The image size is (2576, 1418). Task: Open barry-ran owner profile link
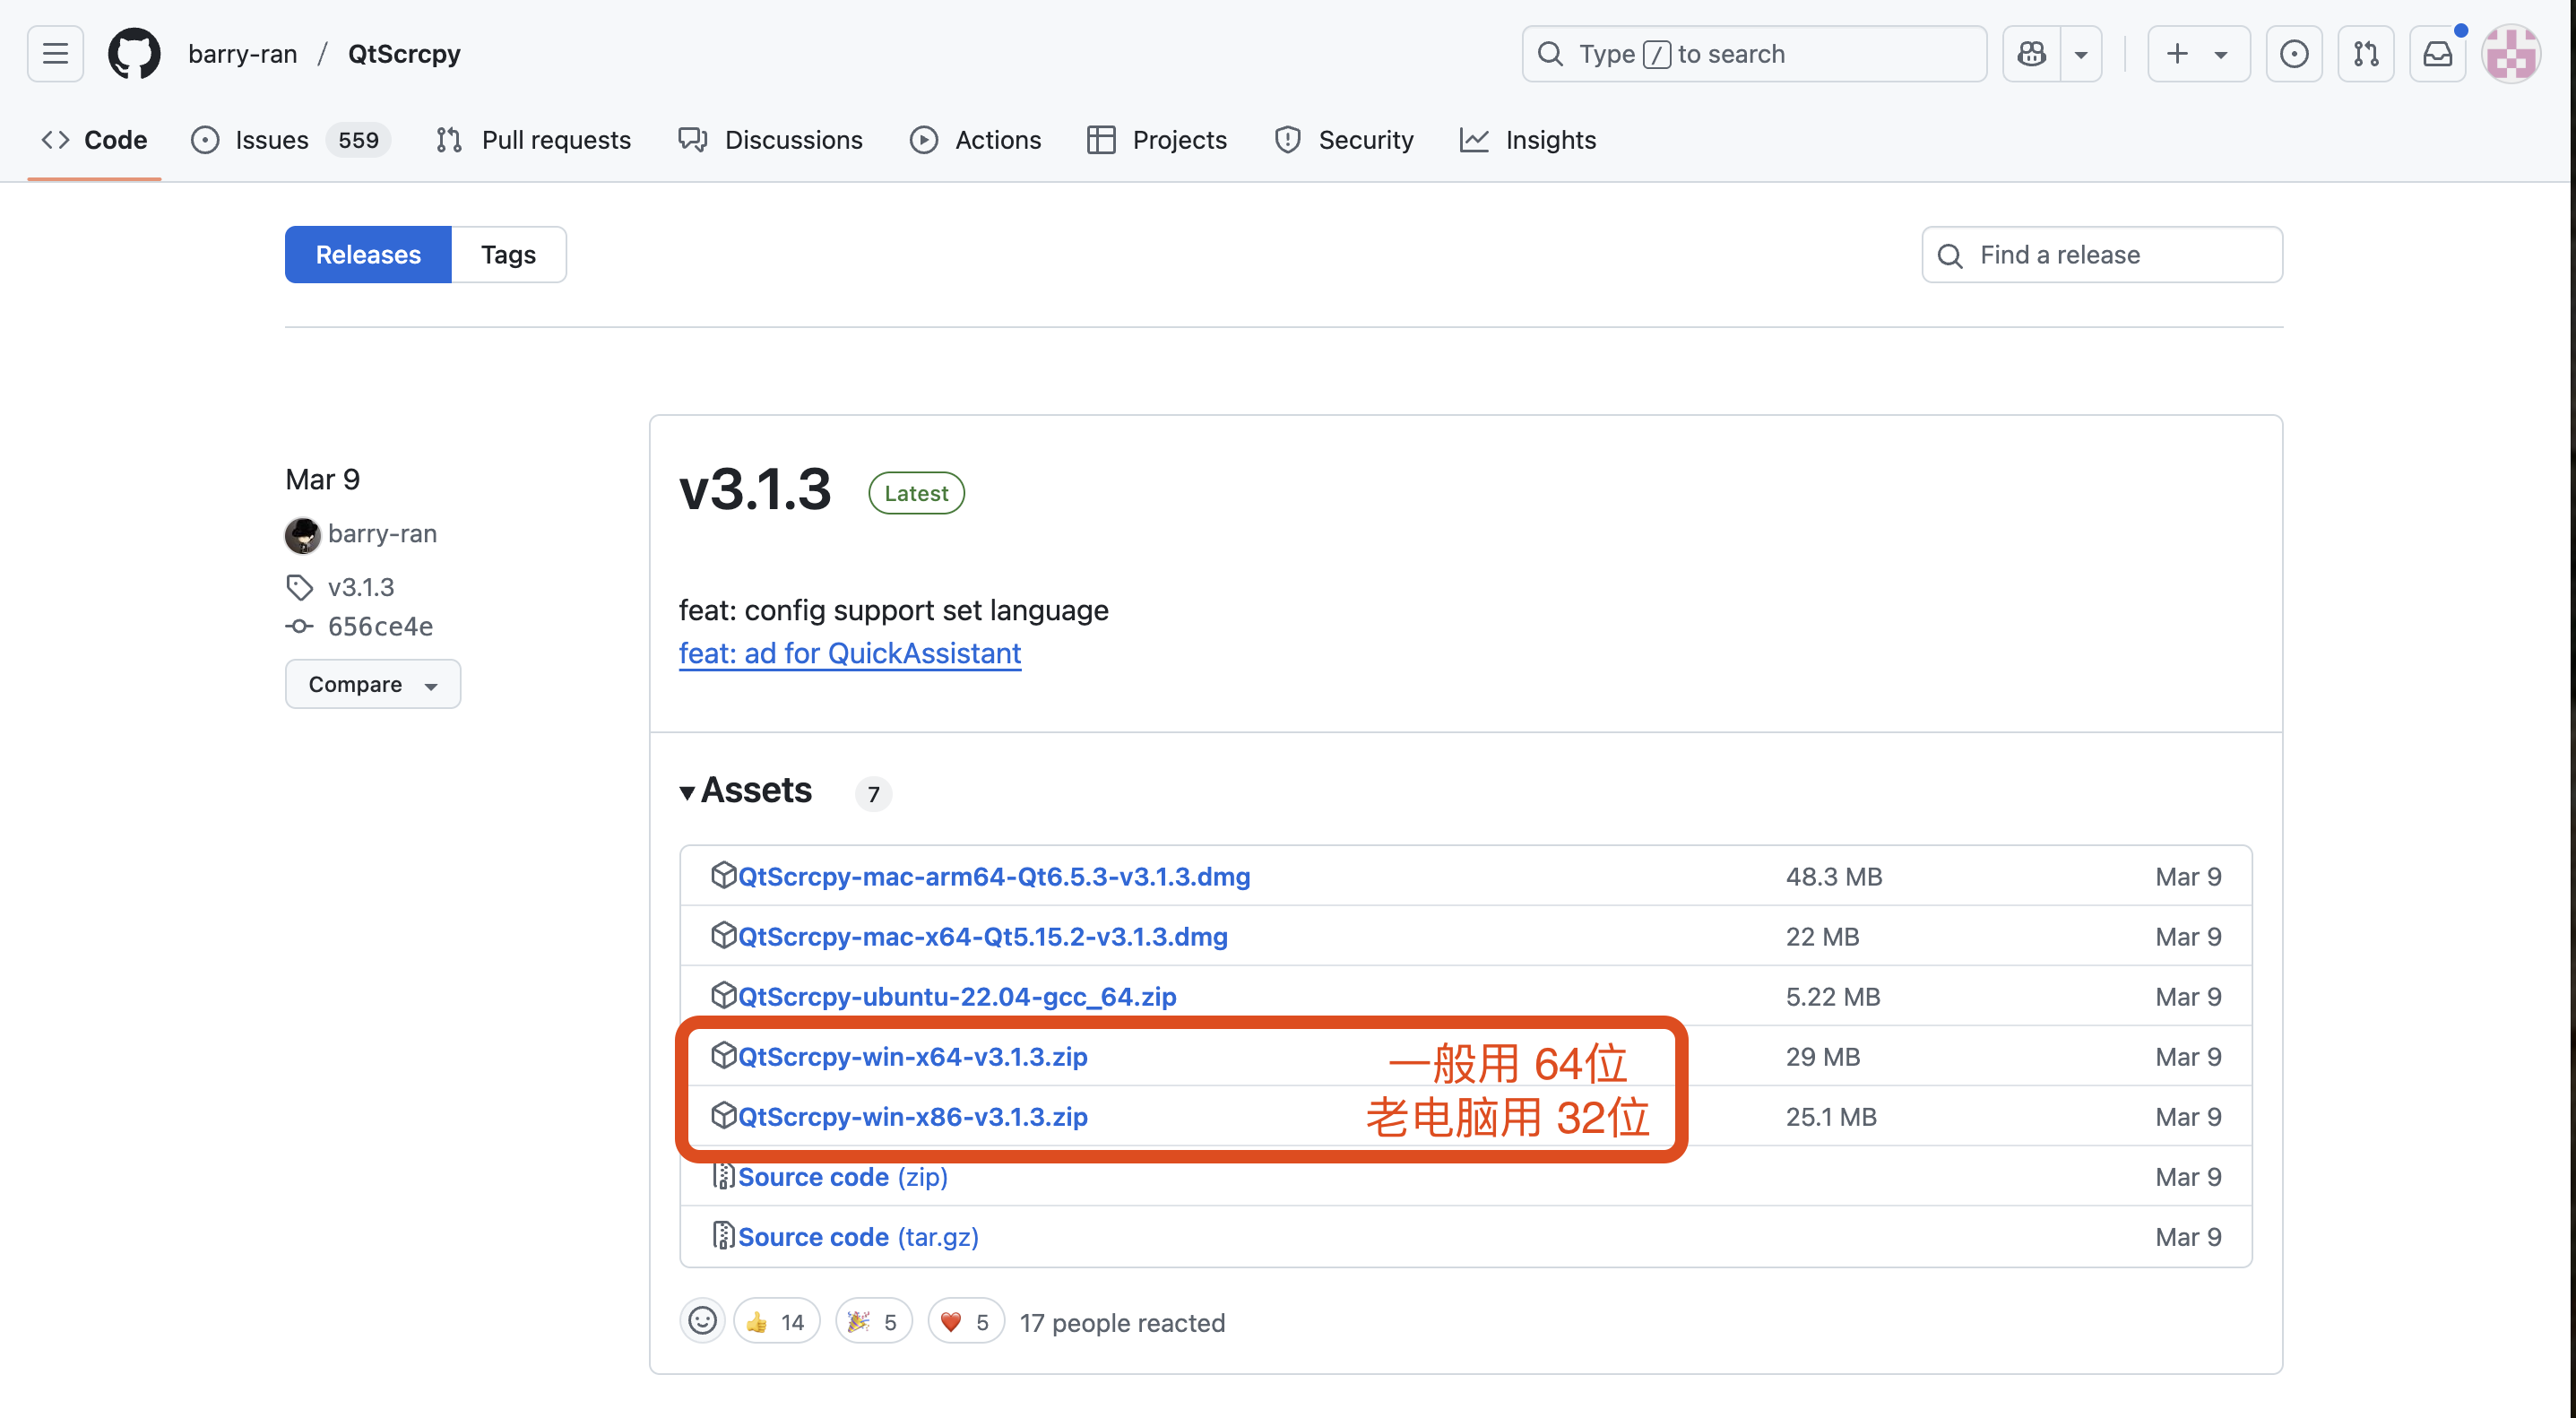click(x=243, y=54)
